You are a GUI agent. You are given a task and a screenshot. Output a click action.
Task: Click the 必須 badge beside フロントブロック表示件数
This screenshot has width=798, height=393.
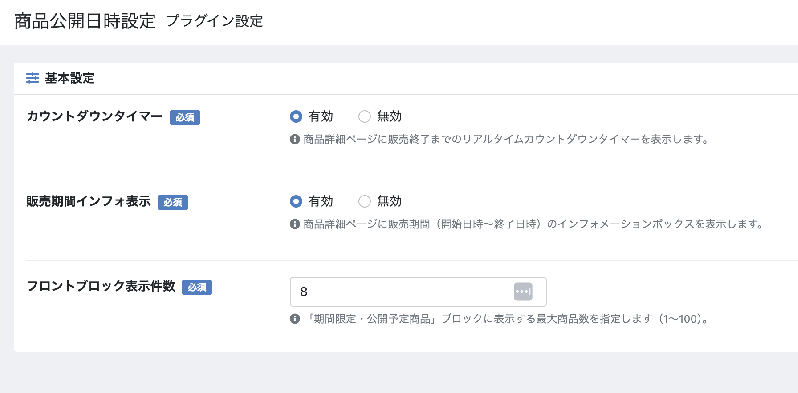tap(197, 288)
